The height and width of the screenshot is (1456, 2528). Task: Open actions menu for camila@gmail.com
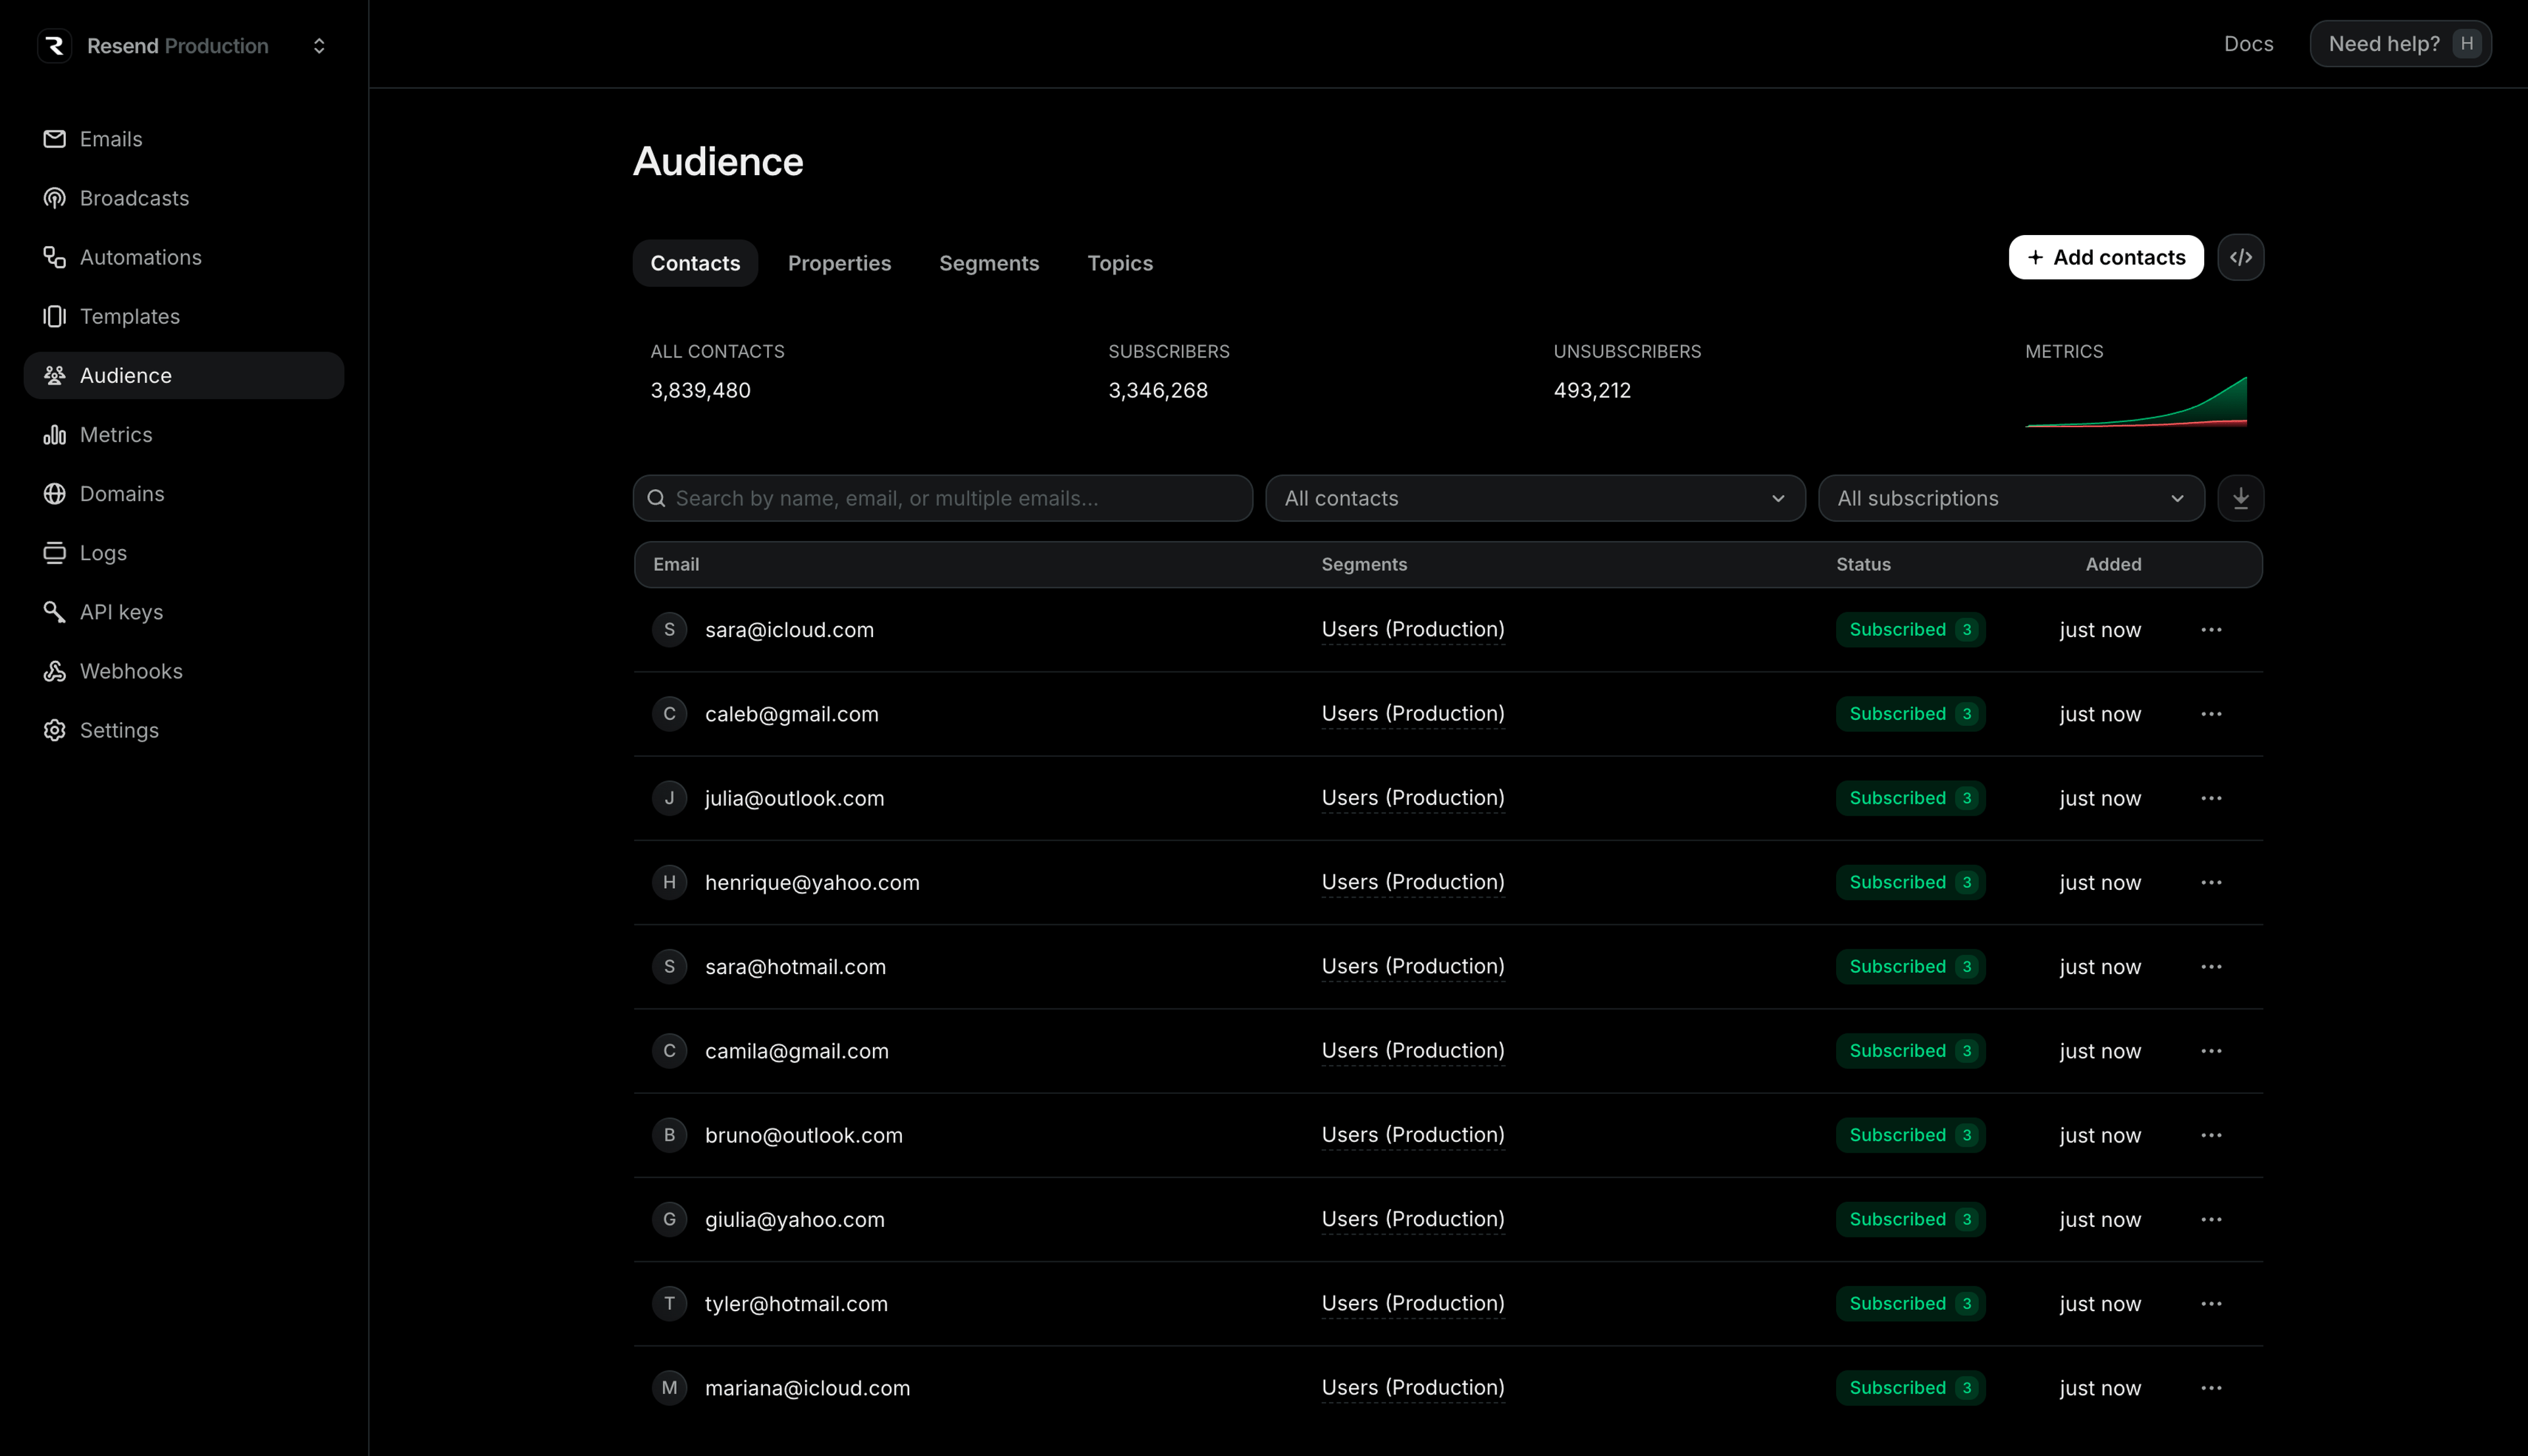pyautogui.click(x=2211, y=1051)
